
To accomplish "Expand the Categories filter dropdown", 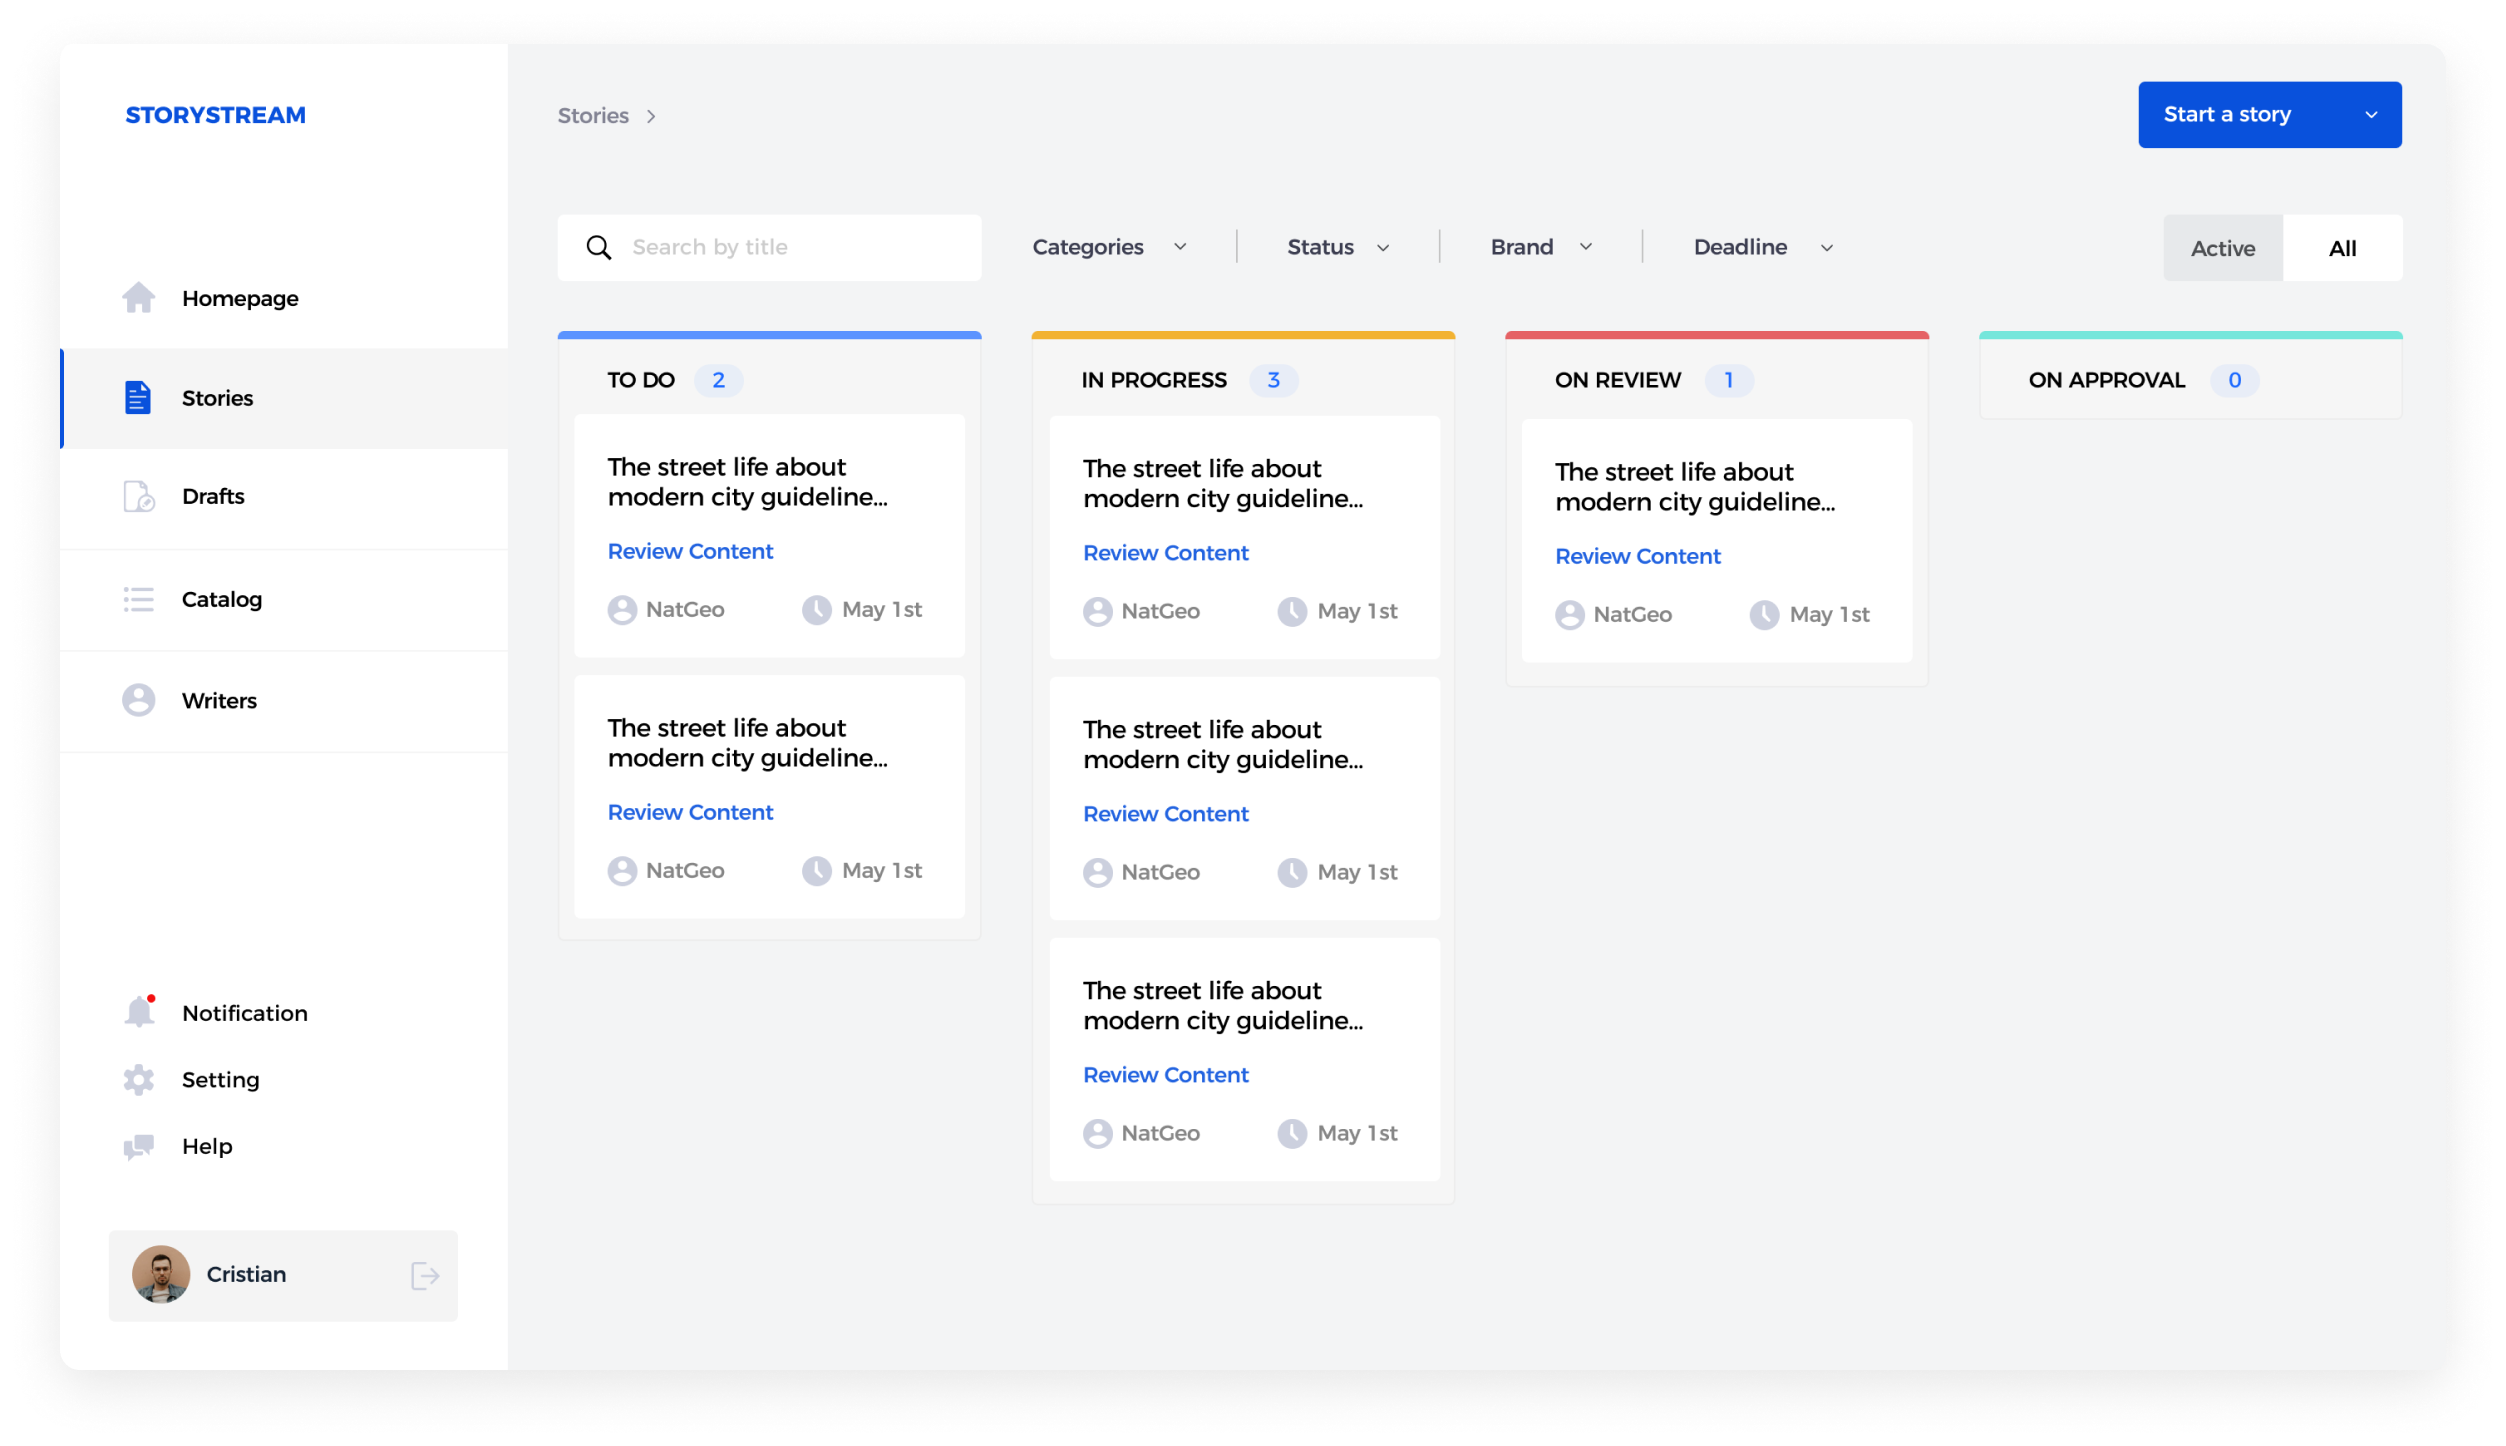I will tap(1109, 248).
